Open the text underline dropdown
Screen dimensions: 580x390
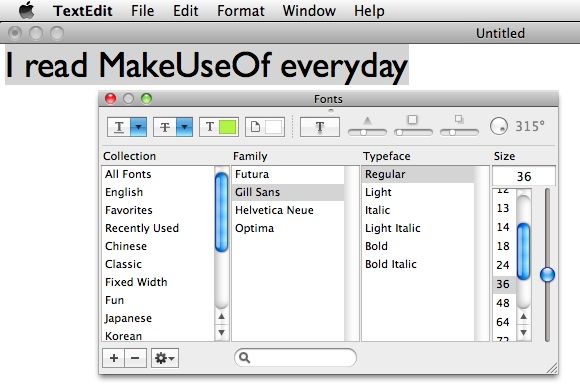[138, 127]
